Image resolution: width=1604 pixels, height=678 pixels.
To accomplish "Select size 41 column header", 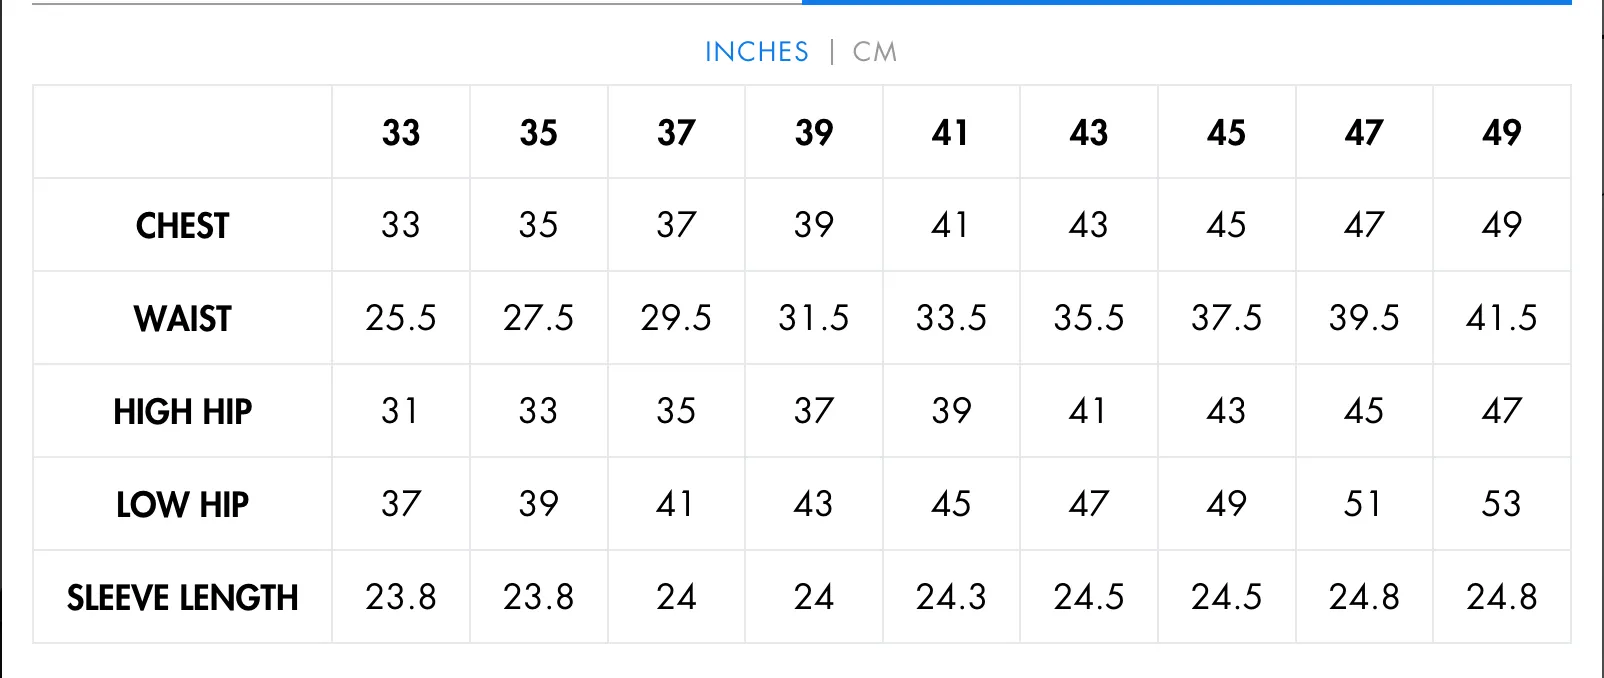I will (x=950, y=132).
